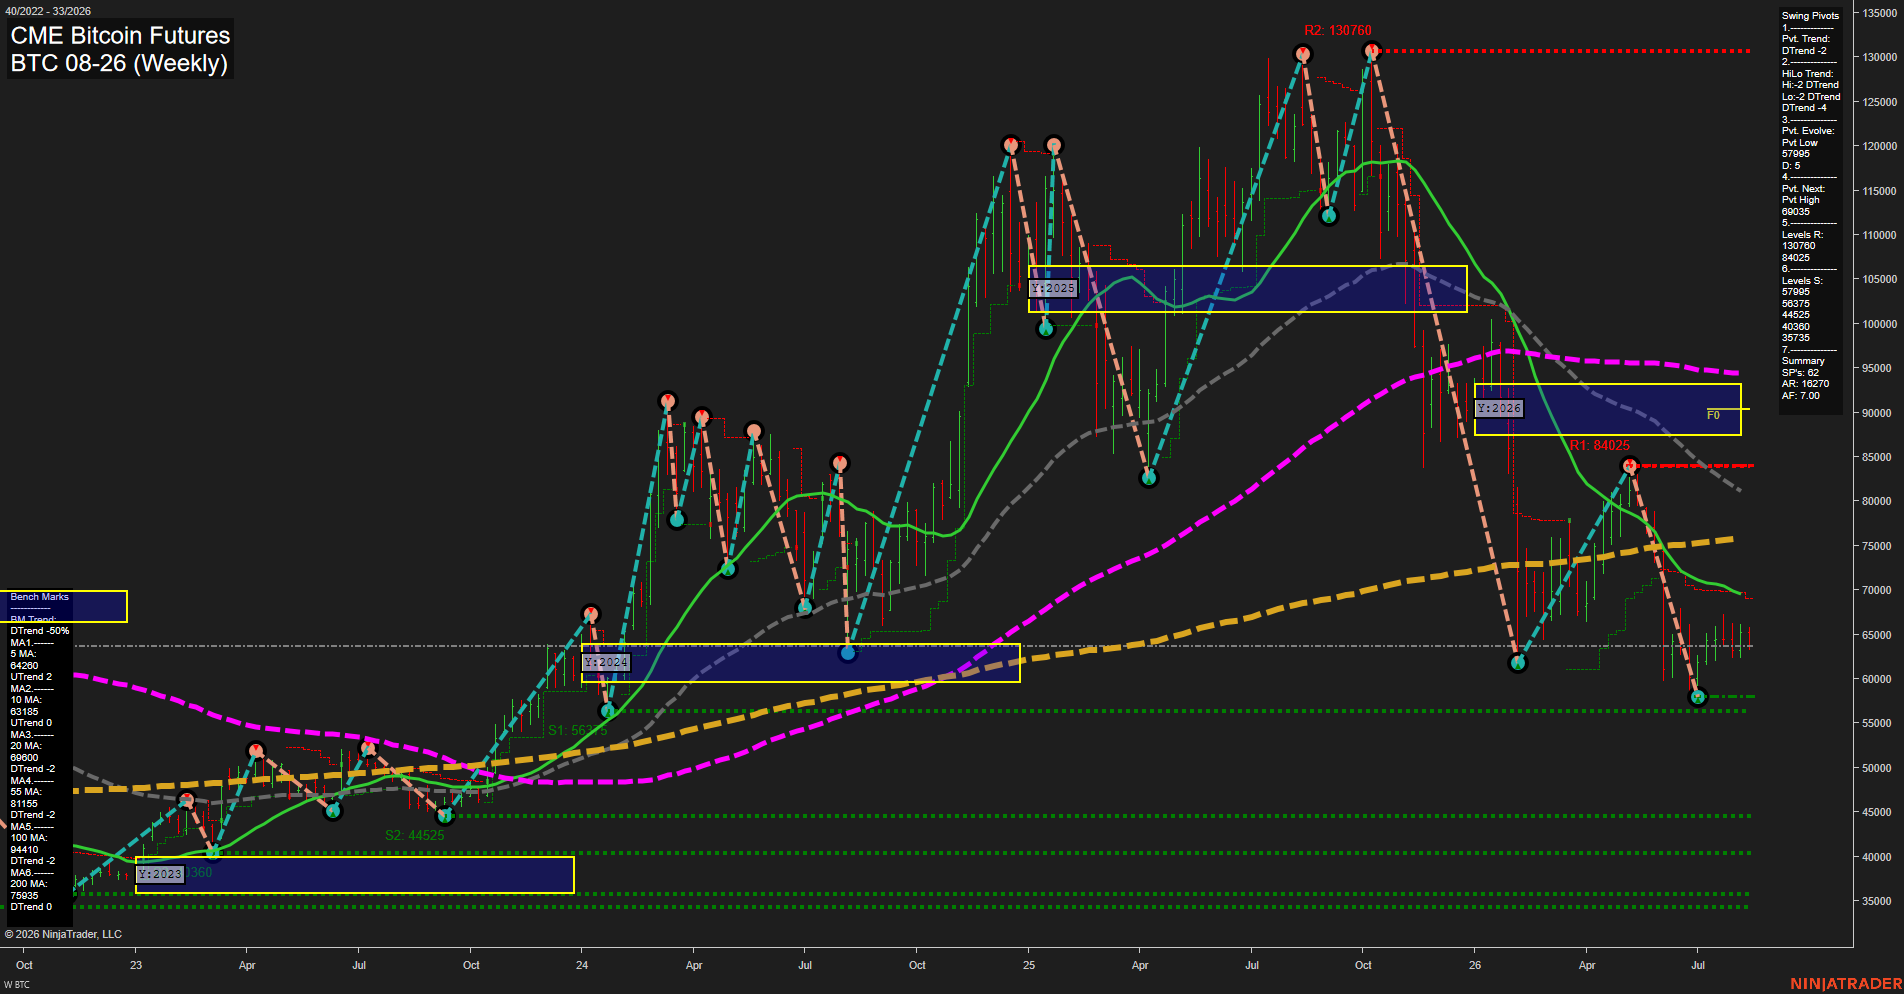Click the 35735 support value in side panel
Viewport: 1904px width, 994px height.
click(x=1796, y=338)
